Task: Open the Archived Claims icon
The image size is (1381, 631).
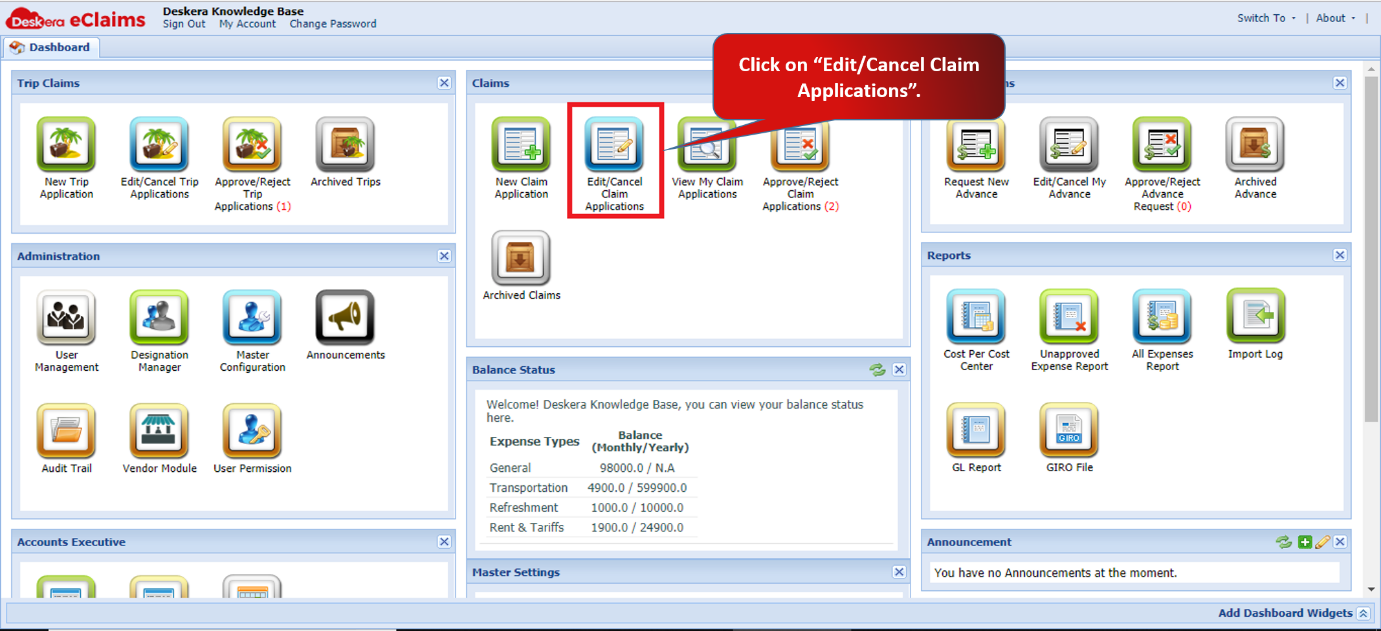Action: point(521,259)
